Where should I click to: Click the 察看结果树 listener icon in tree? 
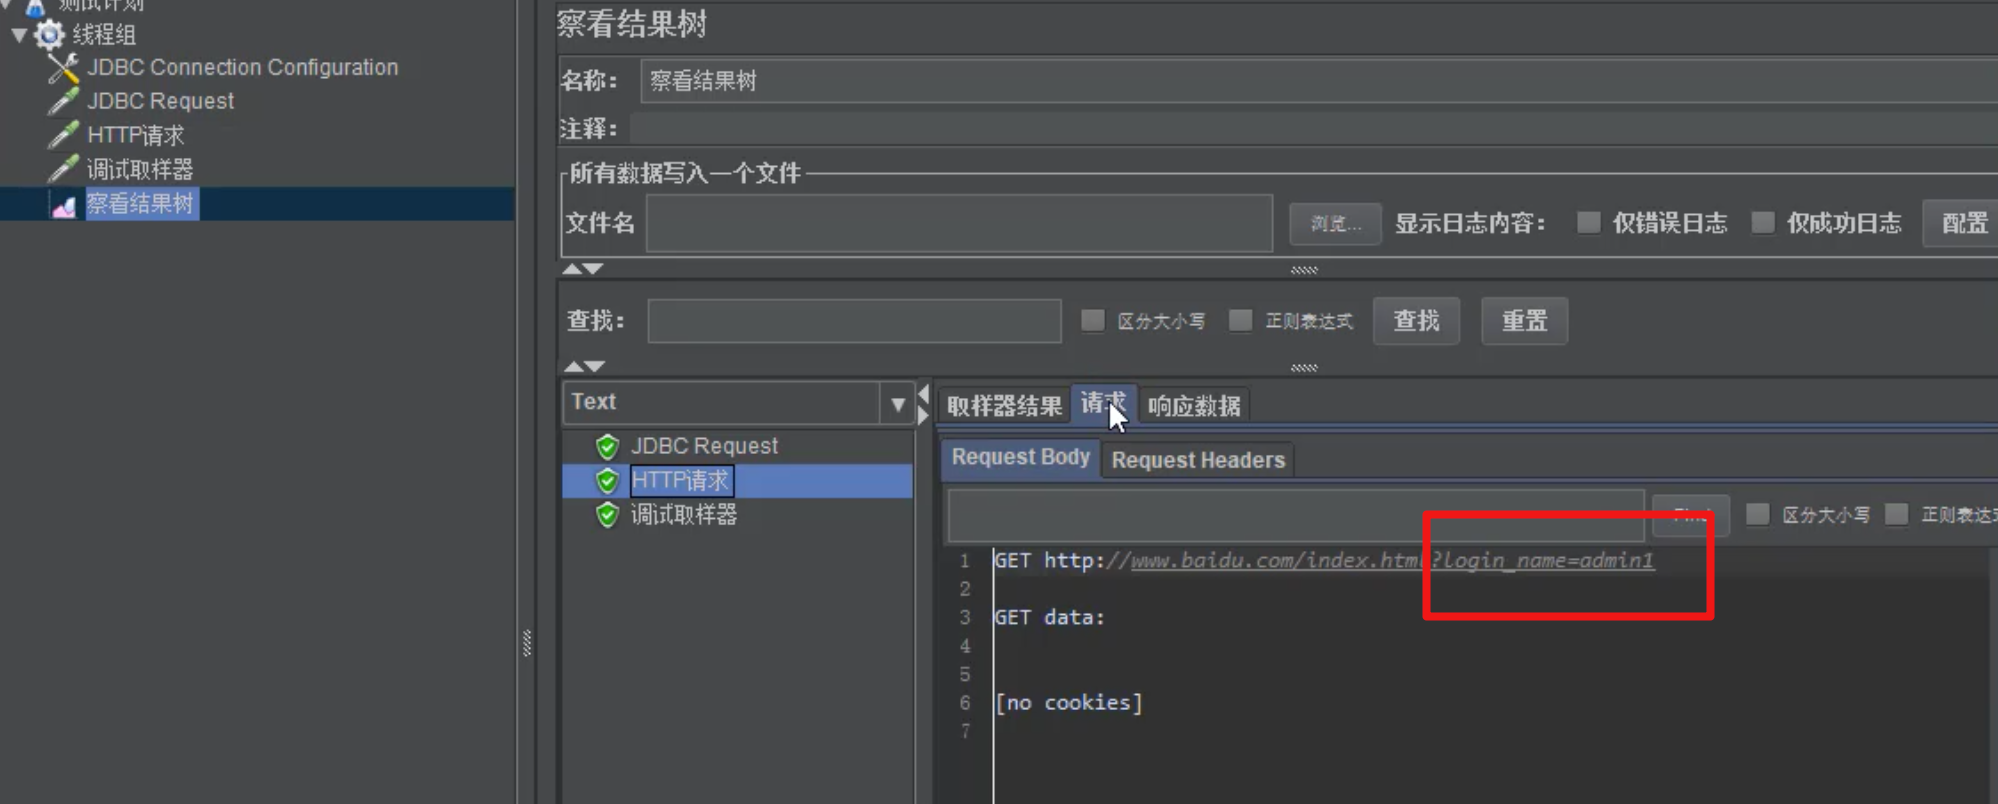pos(63,205)
